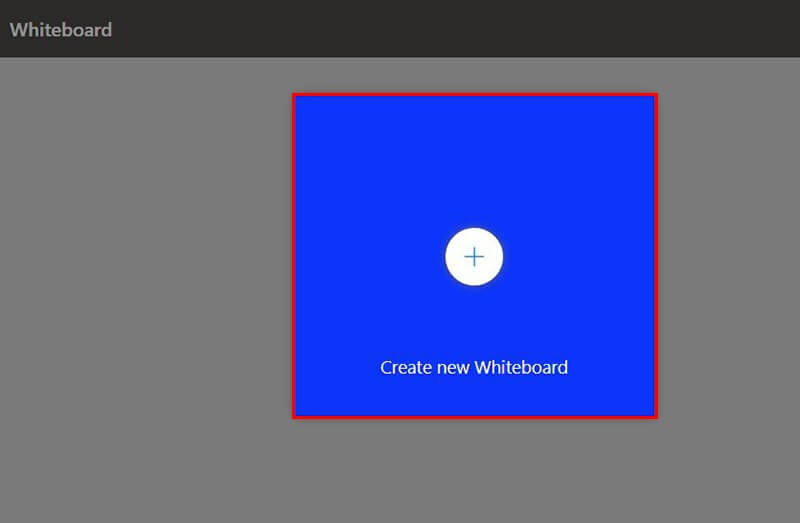Click blue tile area below the Create text
This screenshot has width=800, height=523.
[474, 396]
